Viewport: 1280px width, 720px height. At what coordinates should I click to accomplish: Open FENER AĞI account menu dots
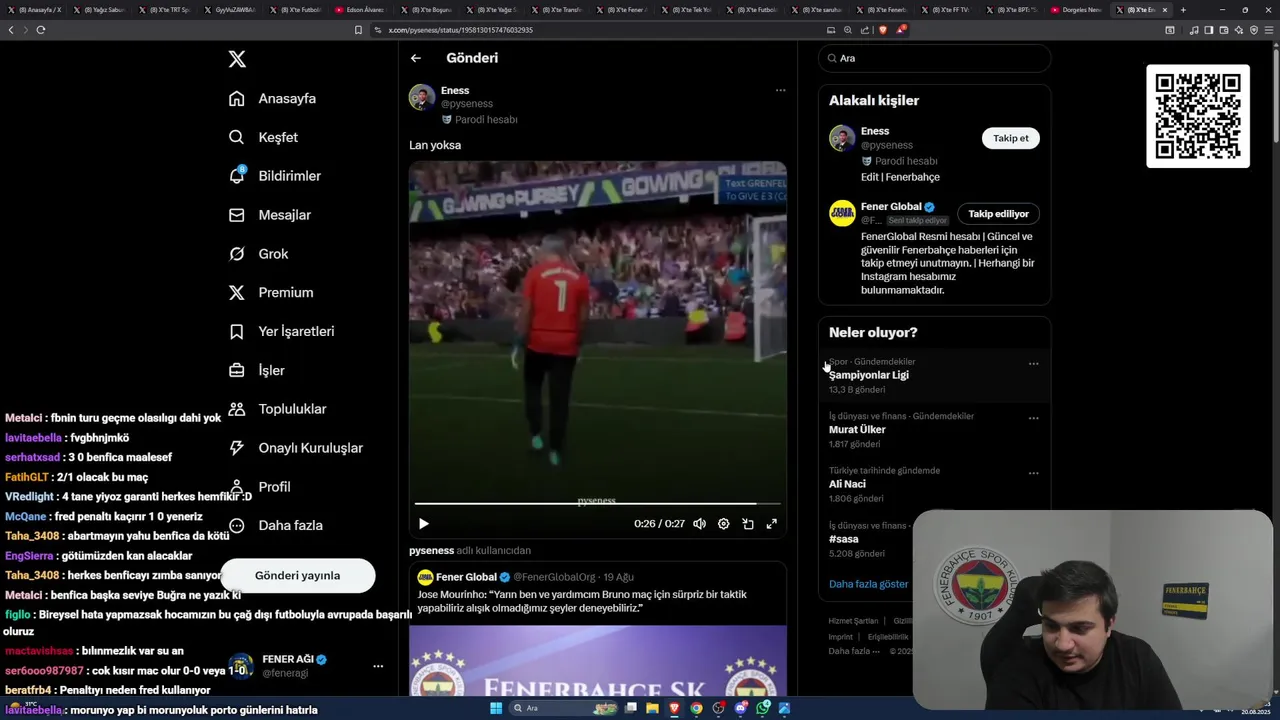coord(378,666)
